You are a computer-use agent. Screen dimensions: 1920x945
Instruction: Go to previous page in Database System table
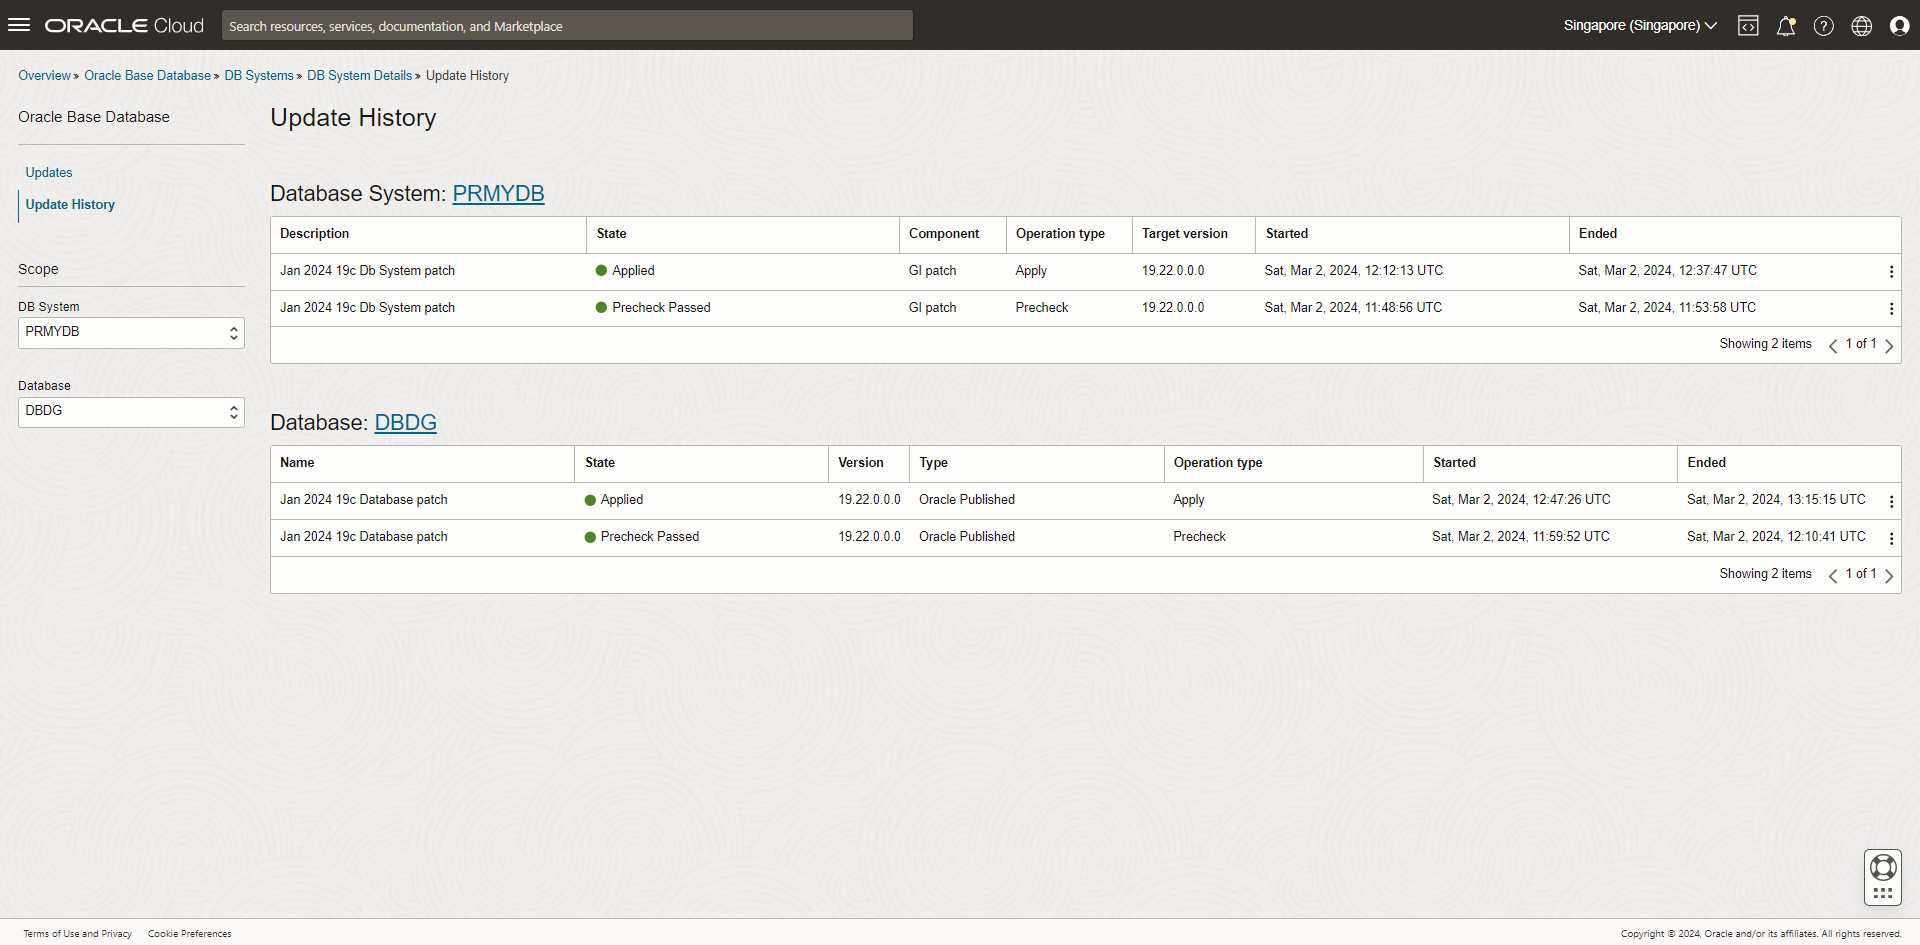pos(1833,346)
